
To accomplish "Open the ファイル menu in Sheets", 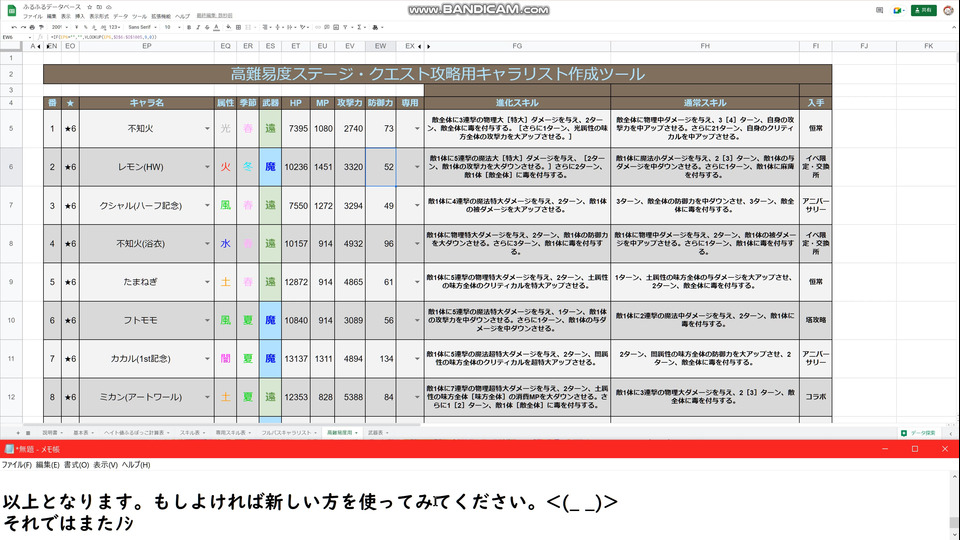I will 32,16.
